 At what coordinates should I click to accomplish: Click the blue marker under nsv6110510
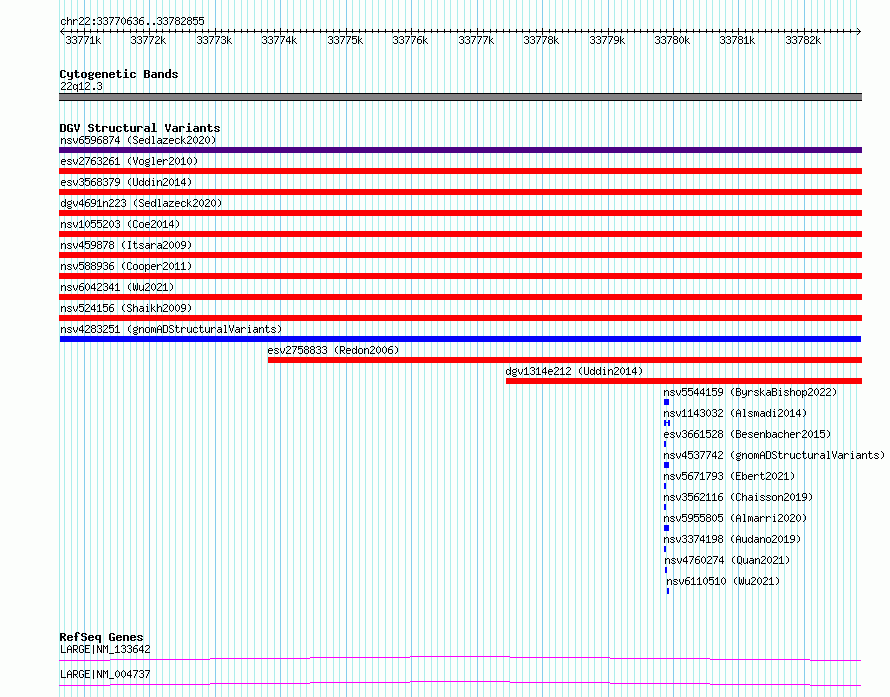[668, 591]
